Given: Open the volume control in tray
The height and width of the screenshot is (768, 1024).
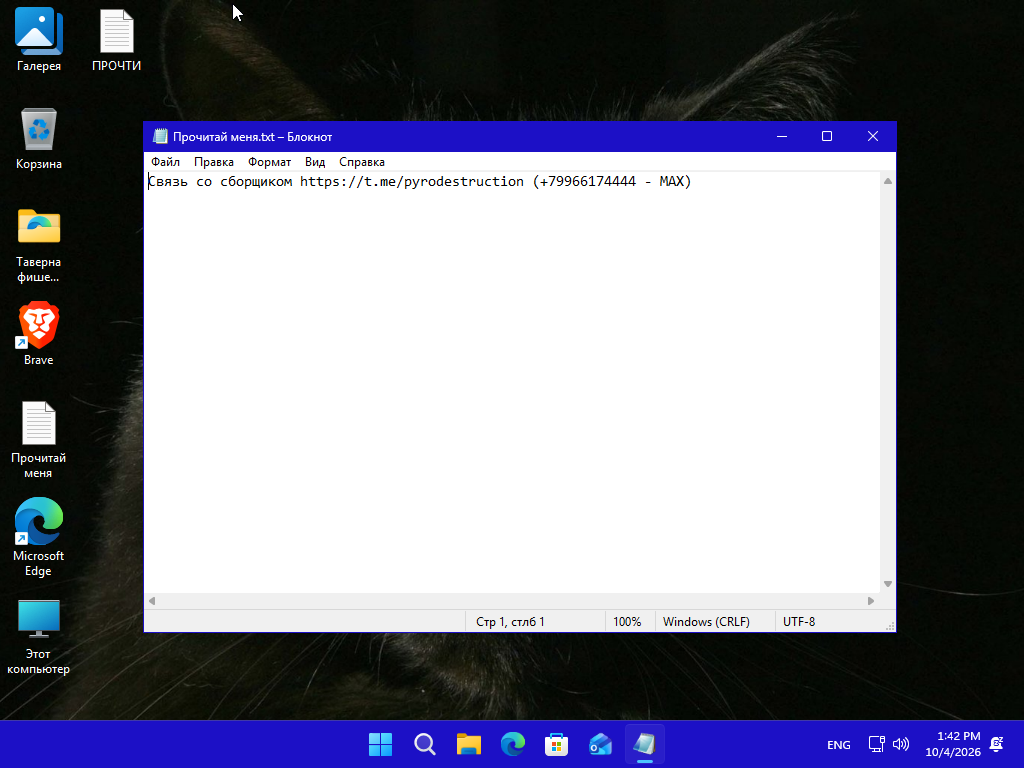Looking at the screenshot, I should pyautogui.click(x=901, y=744).
